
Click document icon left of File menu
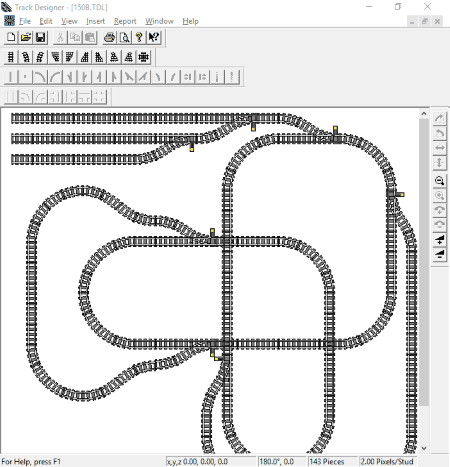pos(9,21)
